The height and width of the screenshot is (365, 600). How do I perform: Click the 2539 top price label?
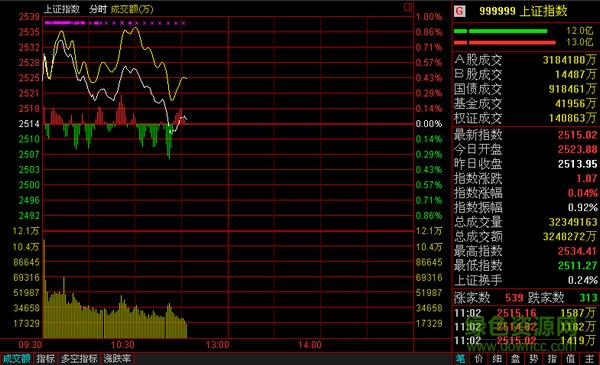point(29,16)
